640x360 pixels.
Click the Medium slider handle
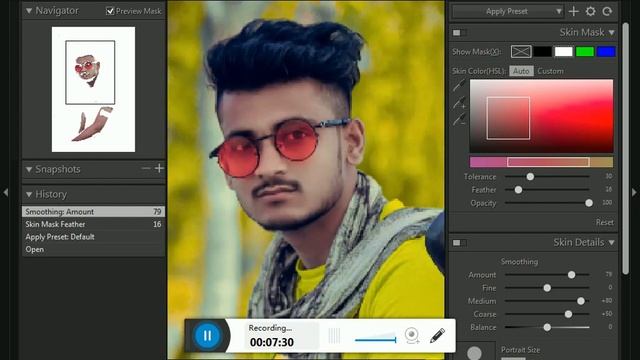coord(580,301)
